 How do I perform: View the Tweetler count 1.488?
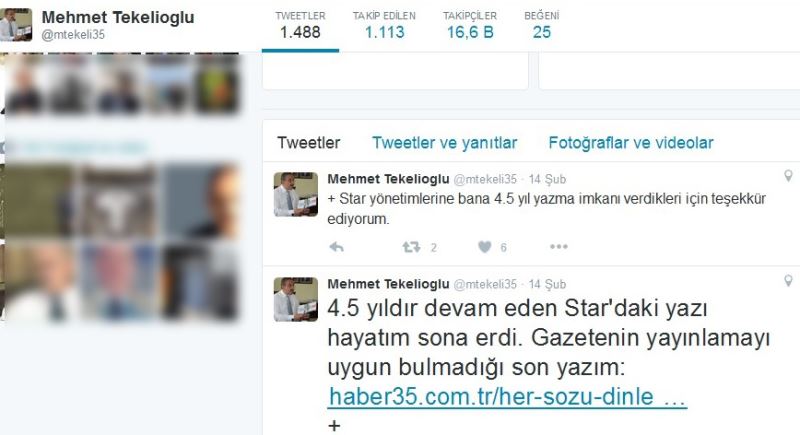[300, 25]
